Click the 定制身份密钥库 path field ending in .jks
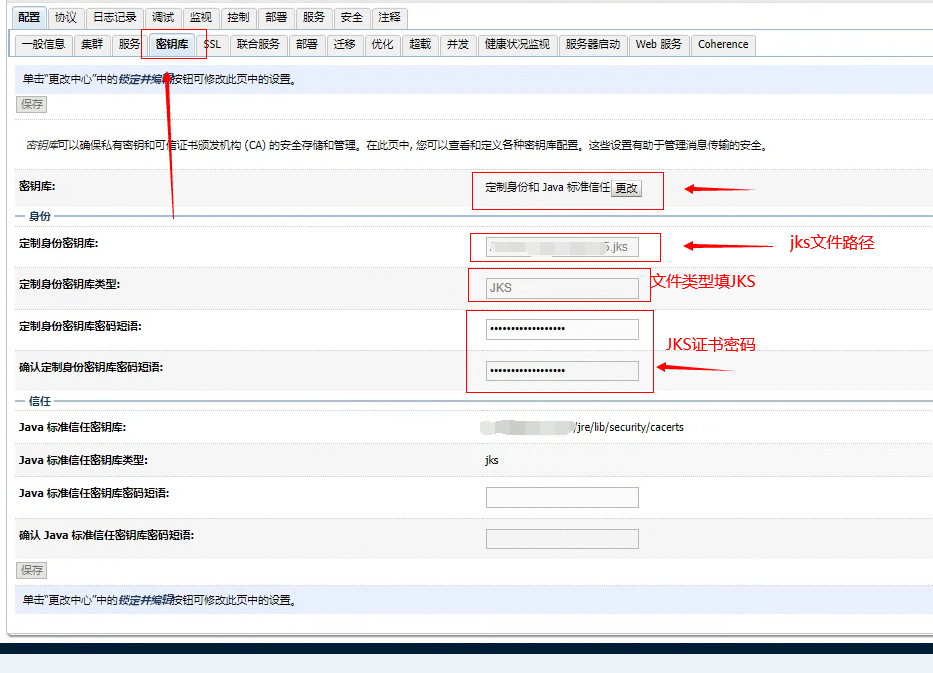This screenshot has width=933, height=673. coord(562,246)
